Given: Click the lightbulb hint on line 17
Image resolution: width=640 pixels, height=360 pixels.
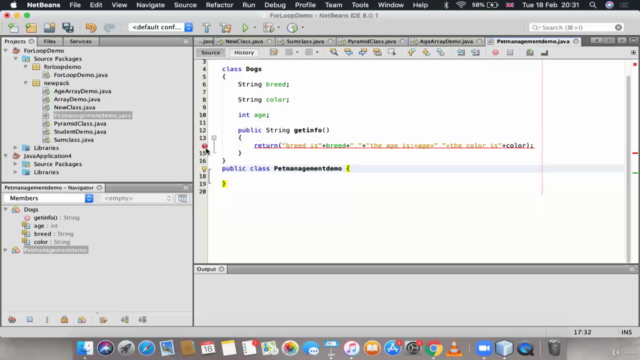Looking at the screenshot, I should point(204,169).
